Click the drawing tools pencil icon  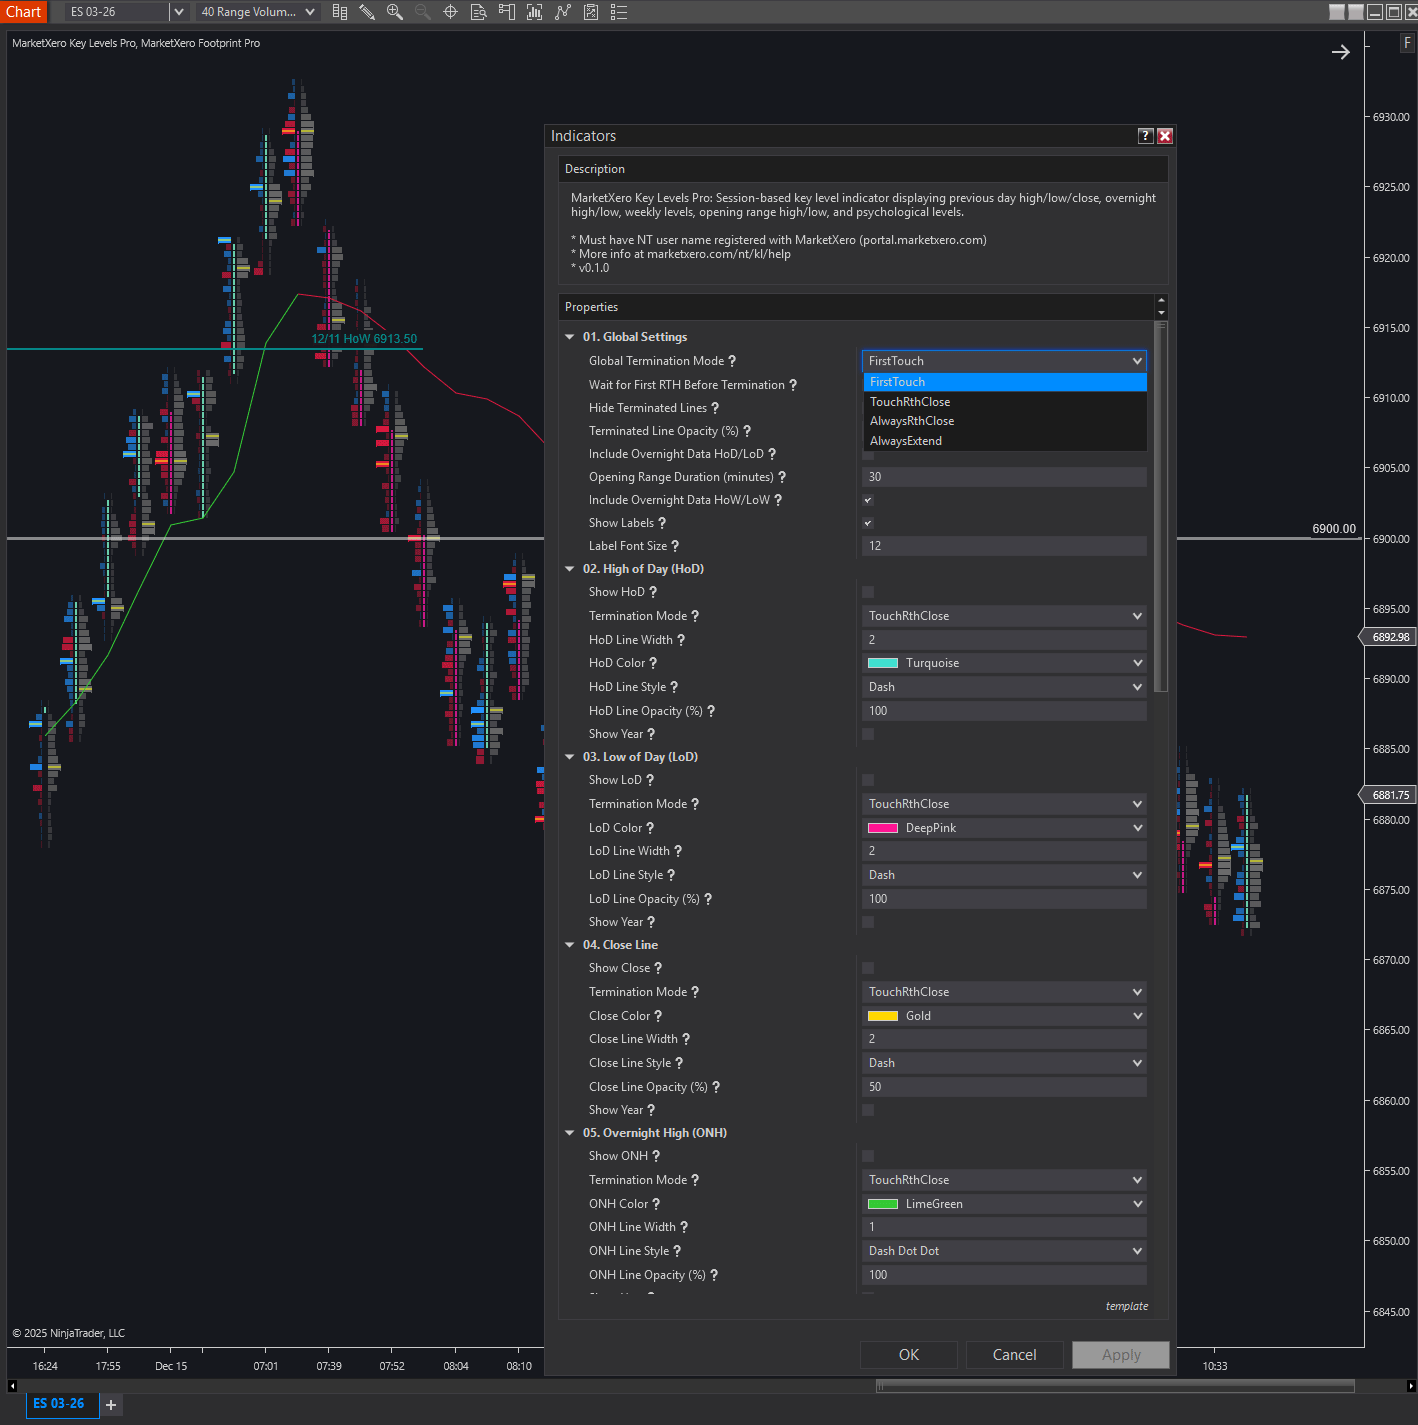(x=367, y=12)
